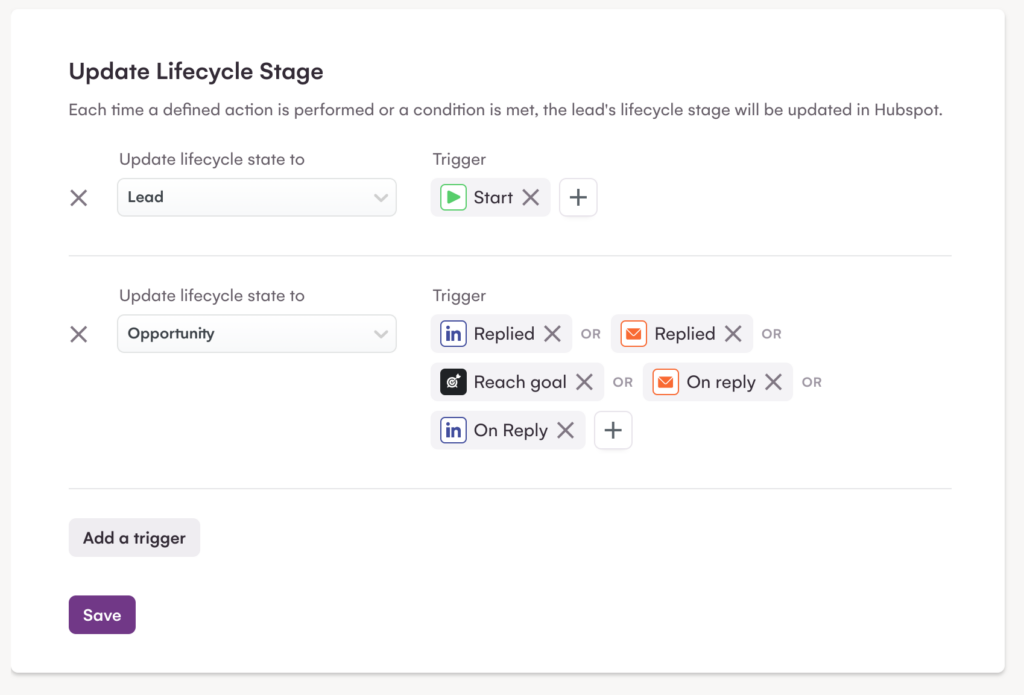
Task: Remove the Lead lifecycle stage row
Action: tap(79, 198)
